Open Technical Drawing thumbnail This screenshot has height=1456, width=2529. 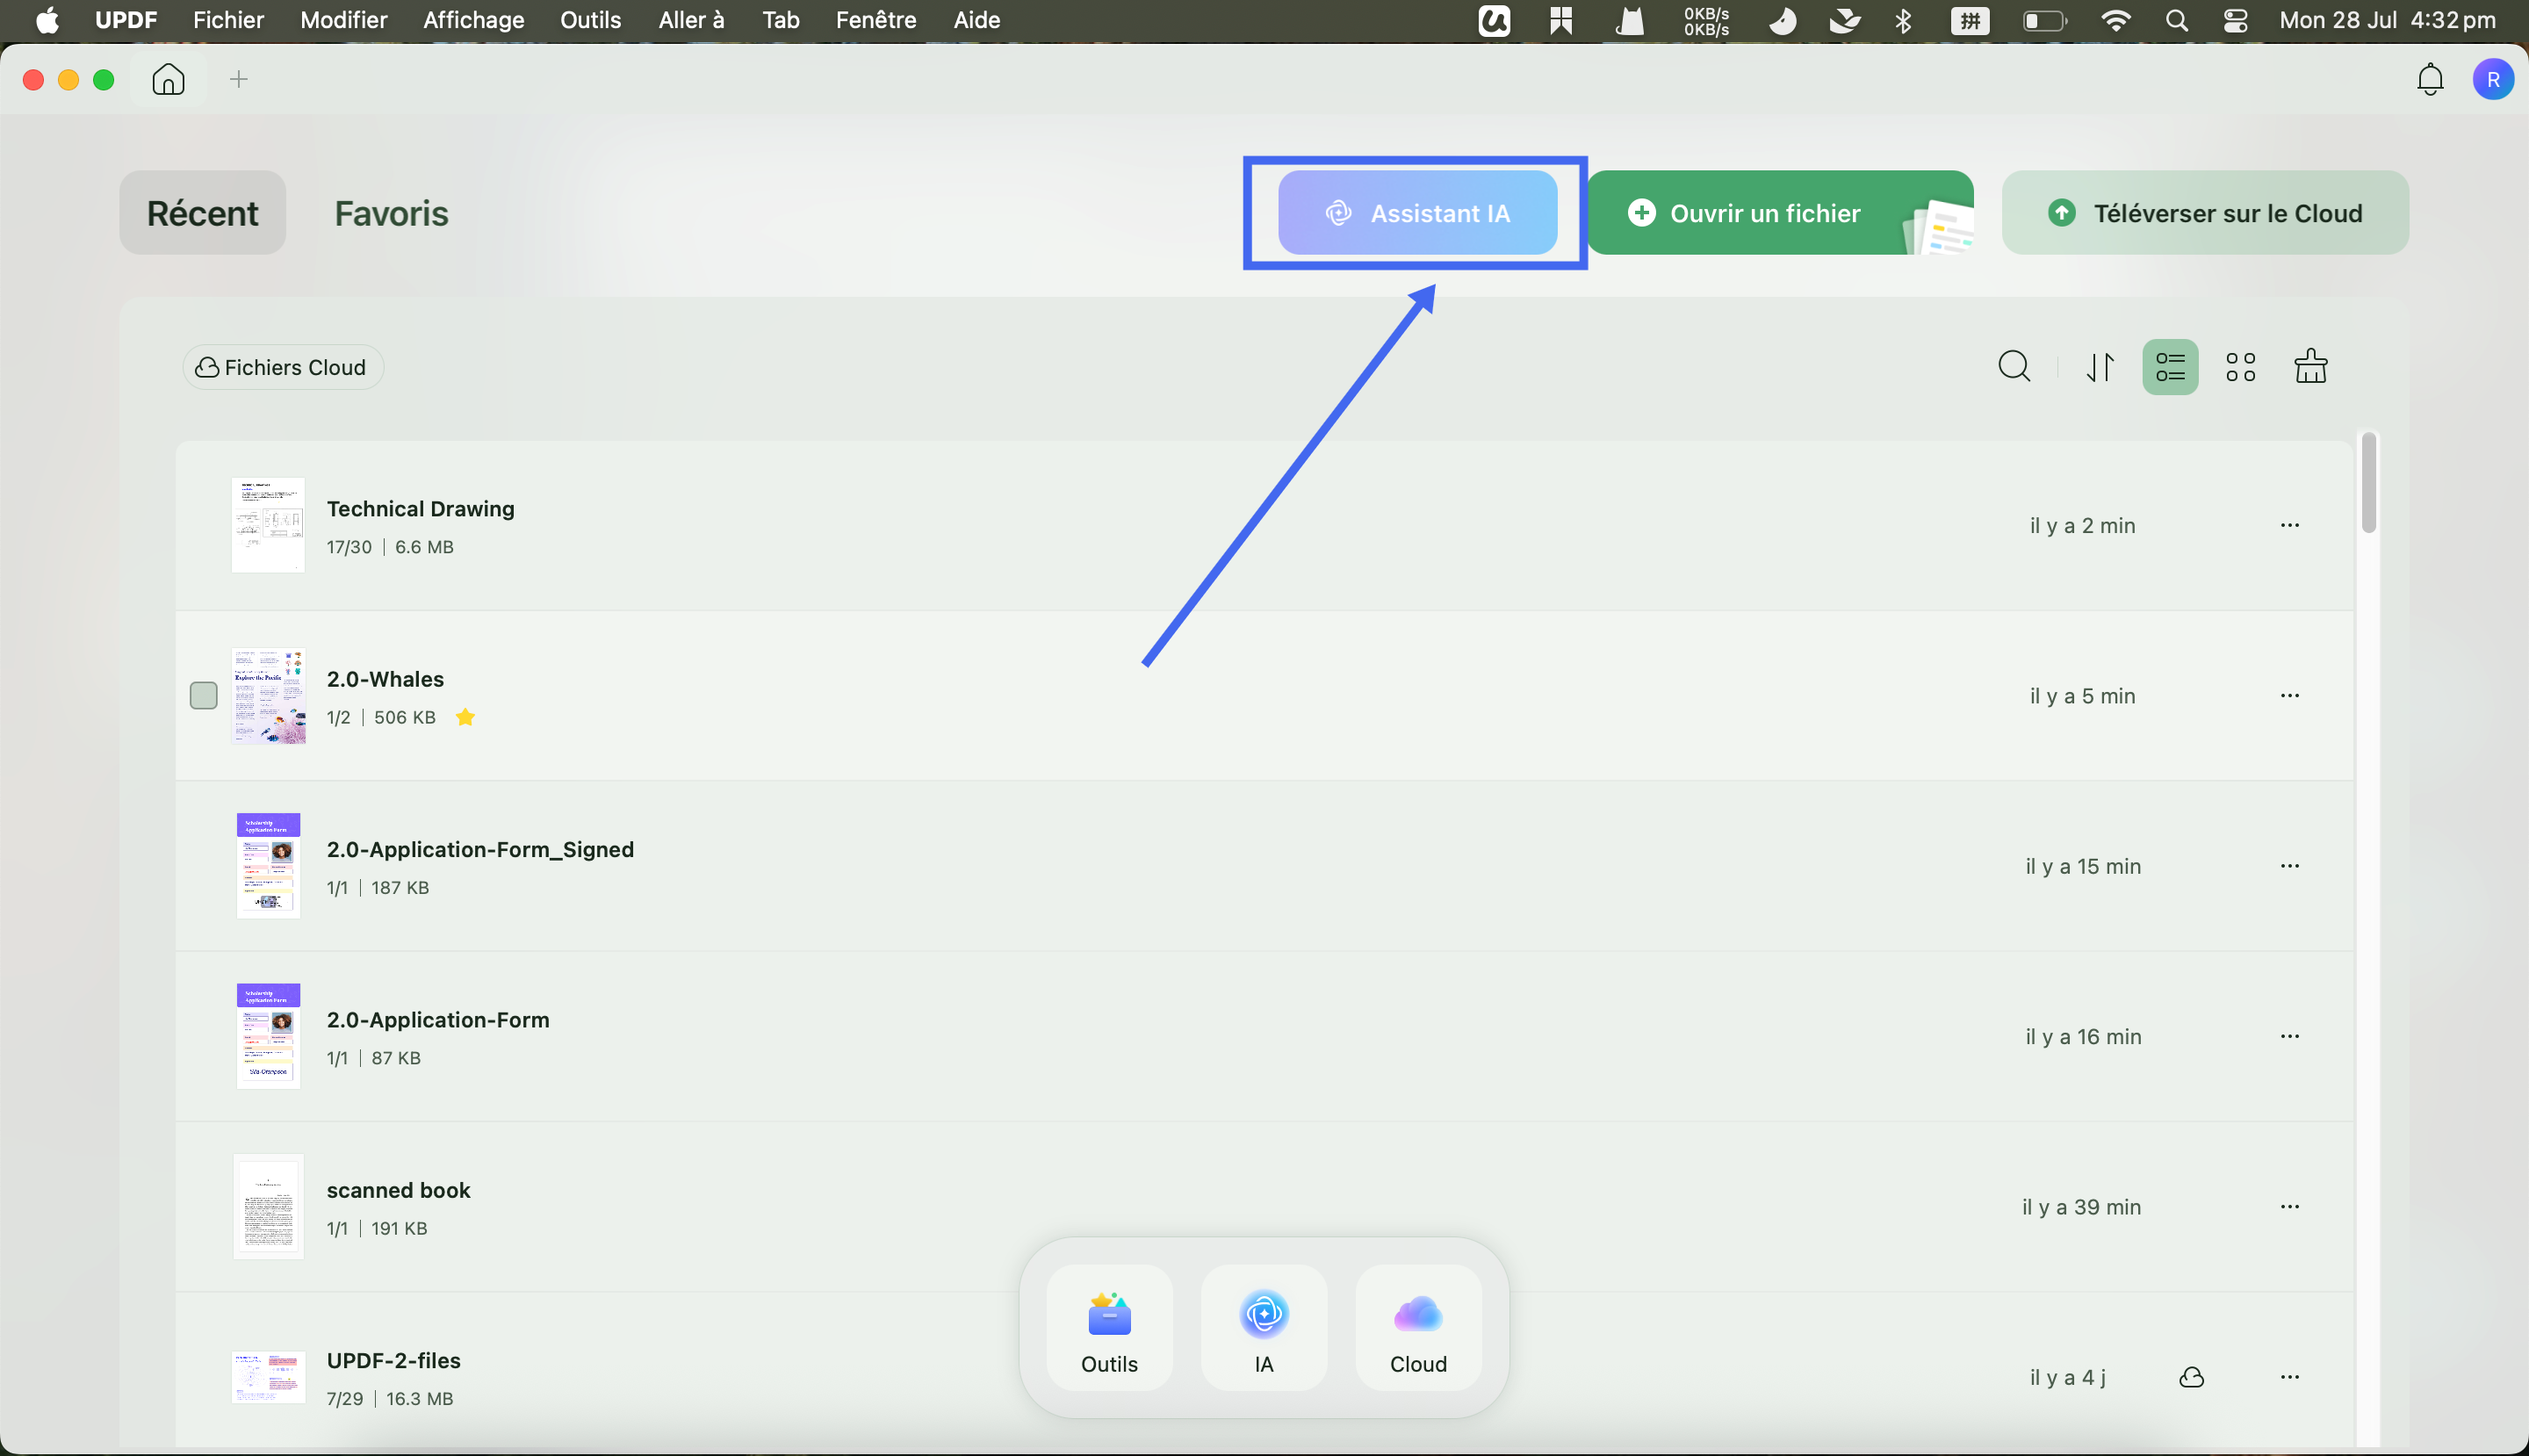tap(268, 525)
